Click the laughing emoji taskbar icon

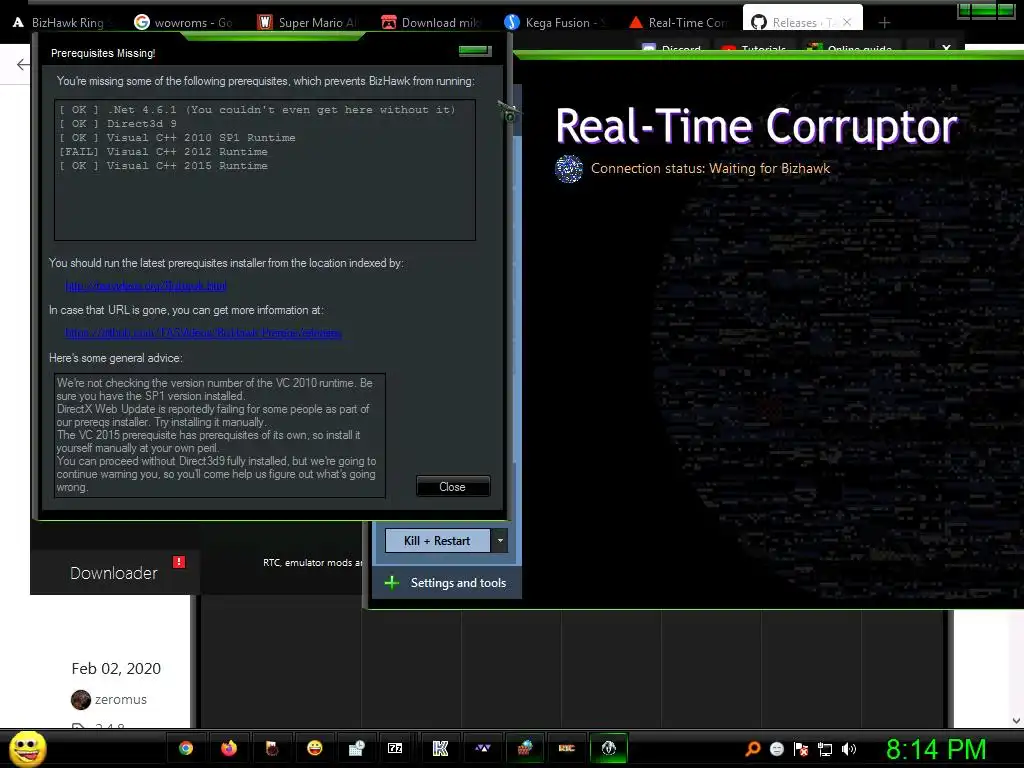(x=315, y=748)
